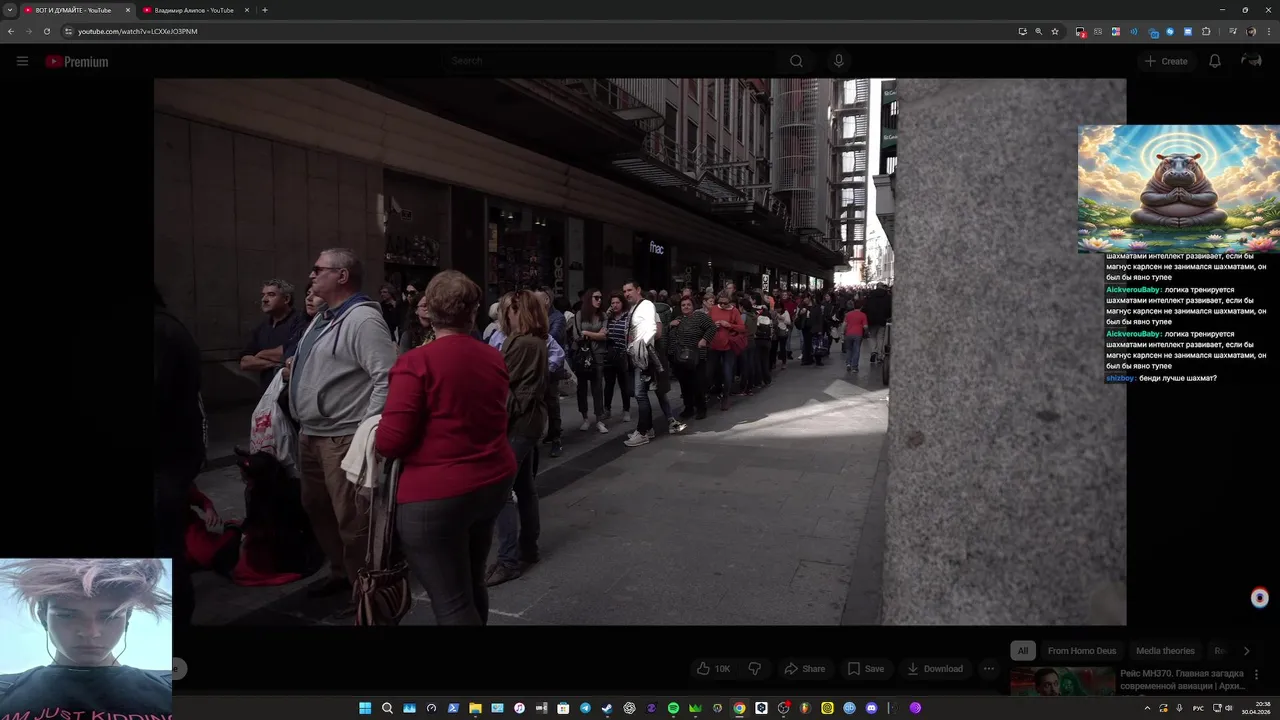This screenshot has width=1280, height=720.
Task: Open Discord from the taskbar
Action: point(871,708)
